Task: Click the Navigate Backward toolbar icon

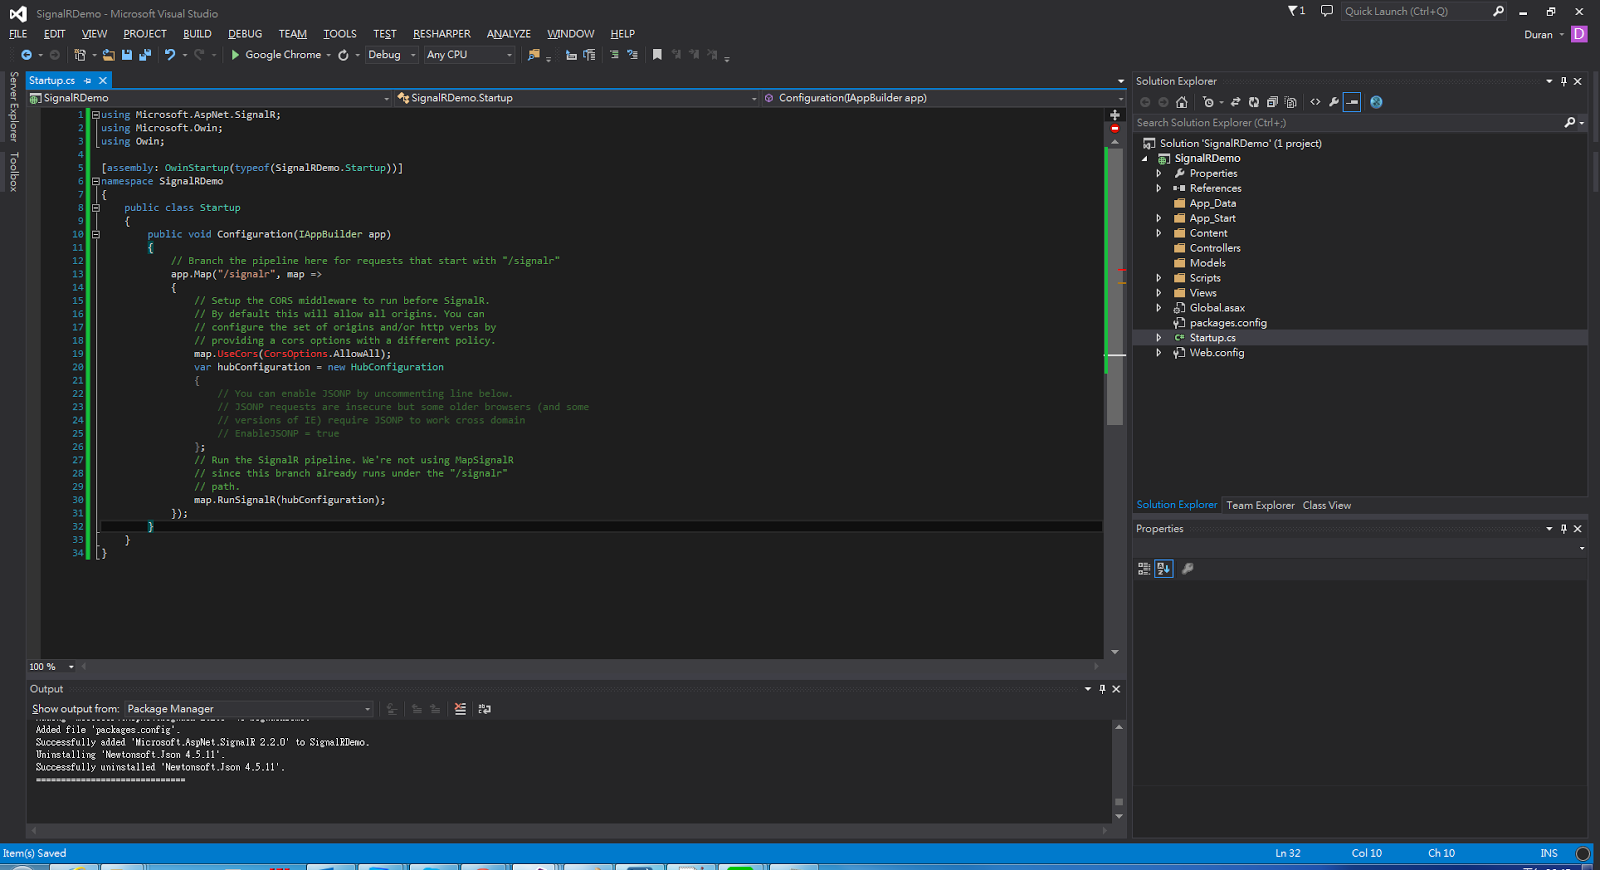Action: pos(26,55)
